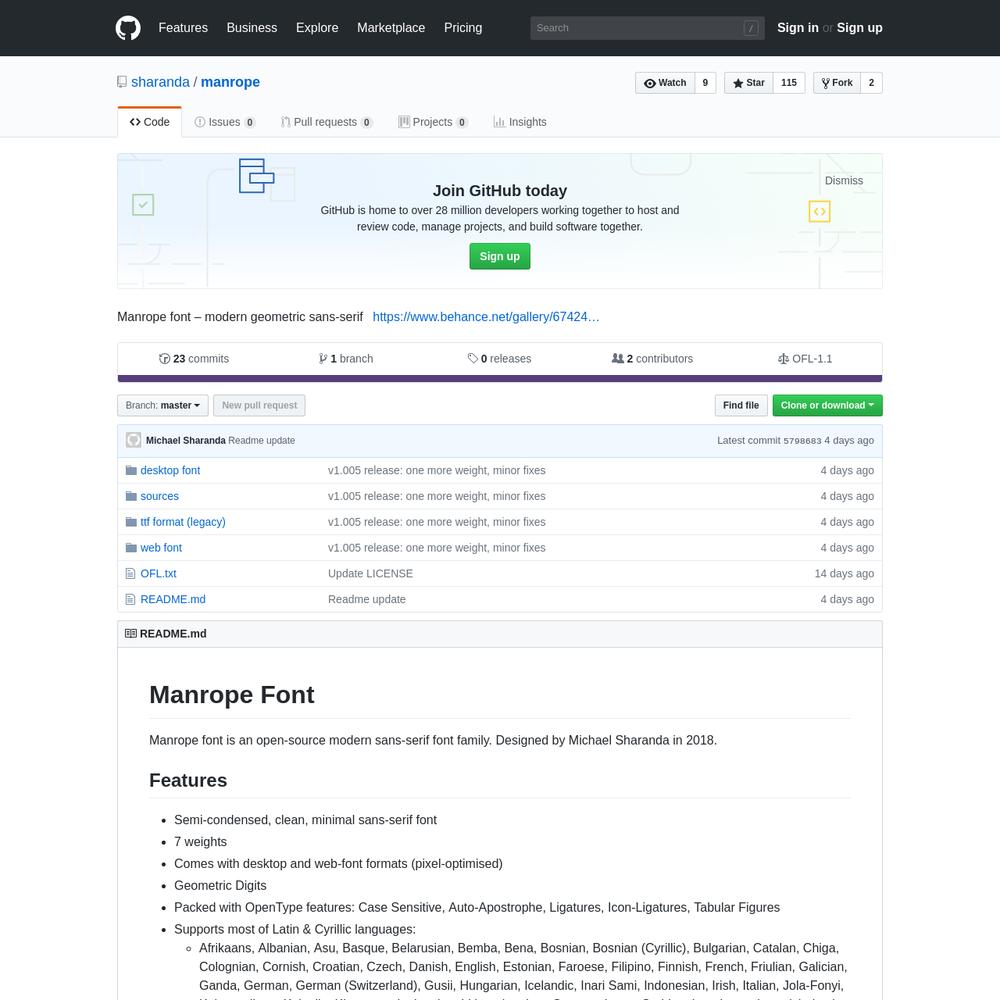Open Business in the top navigation
Screen dimensions: 1000x1000
252,28
